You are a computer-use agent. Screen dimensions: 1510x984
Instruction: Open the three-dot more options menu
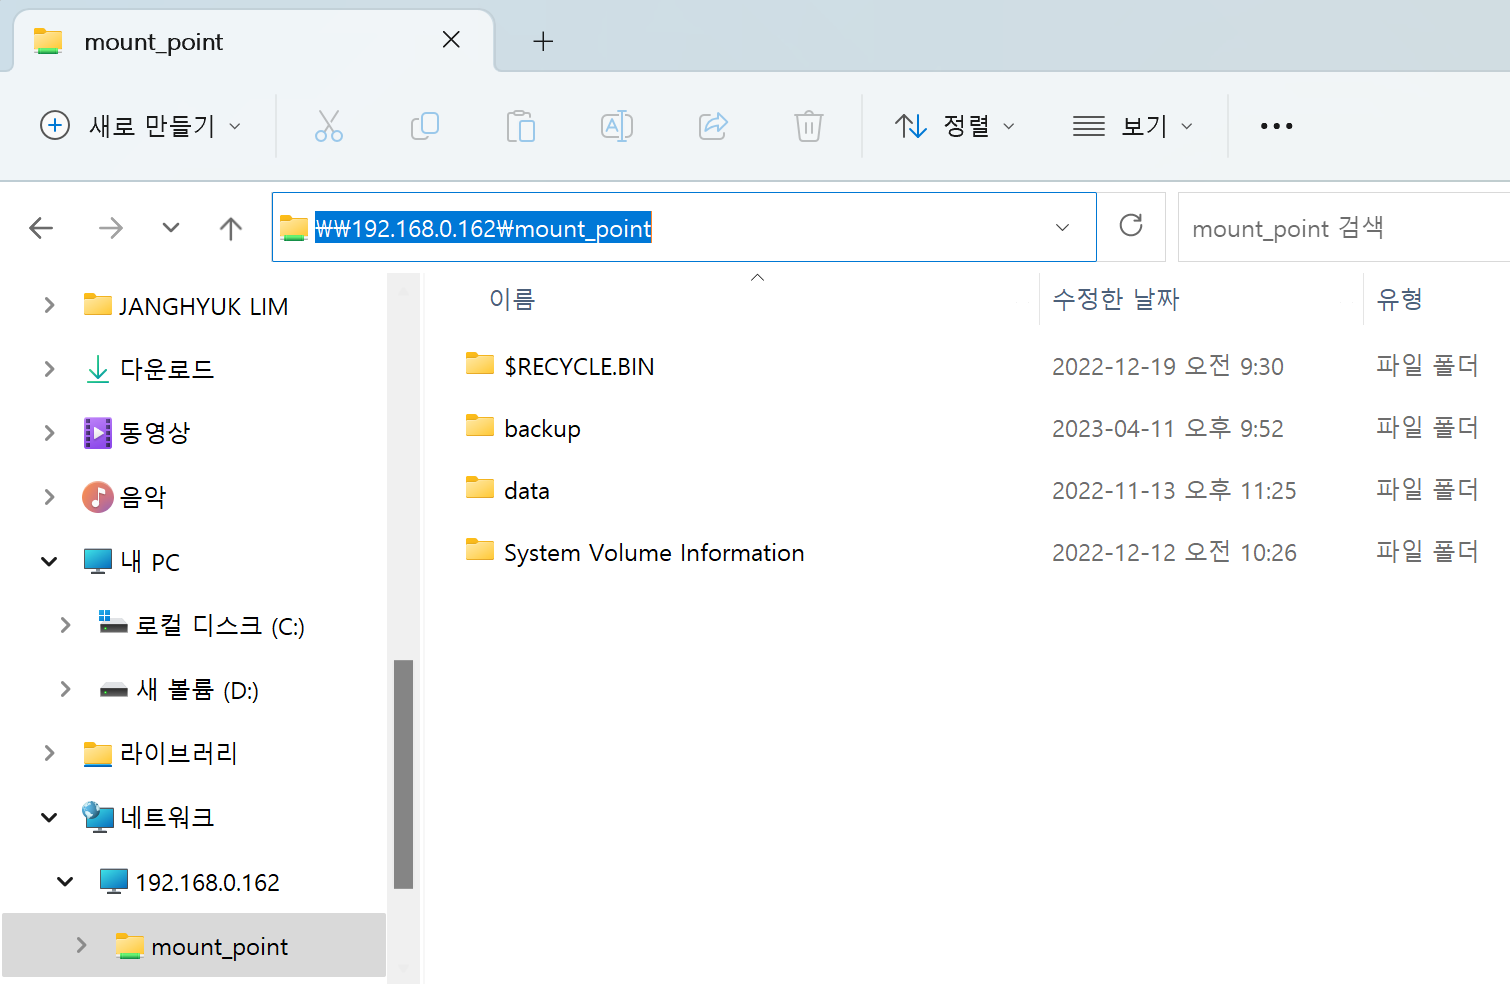(x=1277, y=126)
